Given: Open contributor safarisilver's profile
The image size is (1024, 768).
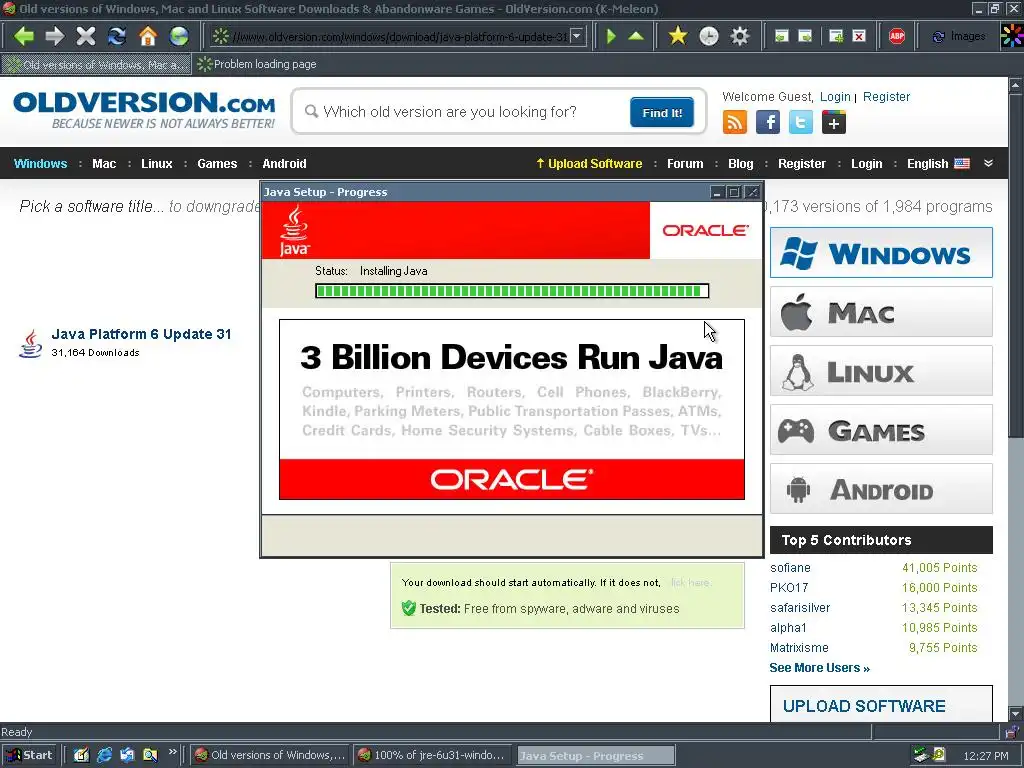Looking at the screenshot, I should (x=800, y=607).
